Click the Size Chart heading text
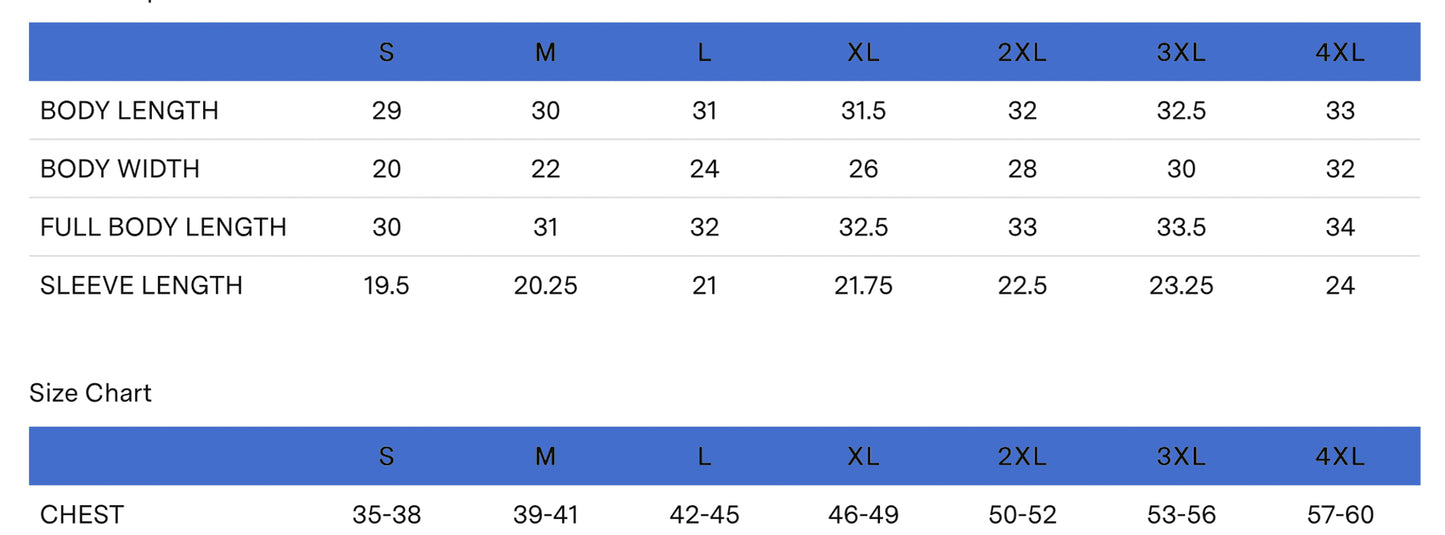Screen dimensions: 1445x535 click(x=90, y=393)
